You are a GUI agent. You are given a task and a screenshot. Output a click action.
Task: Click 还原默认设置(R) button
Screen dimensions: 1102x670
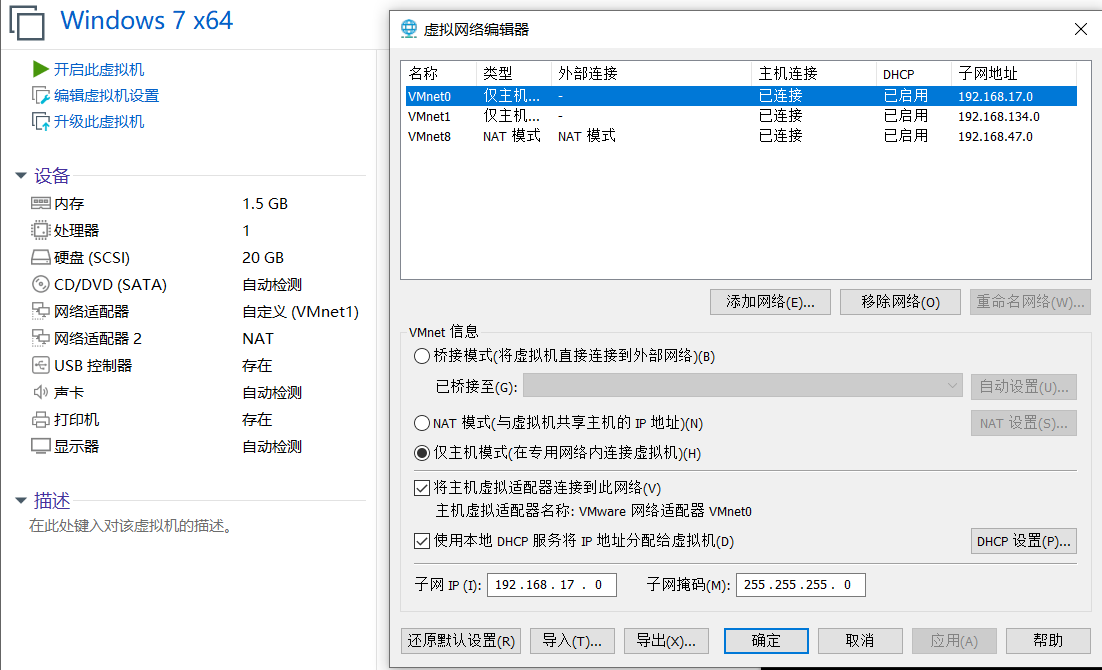point(461,641)
